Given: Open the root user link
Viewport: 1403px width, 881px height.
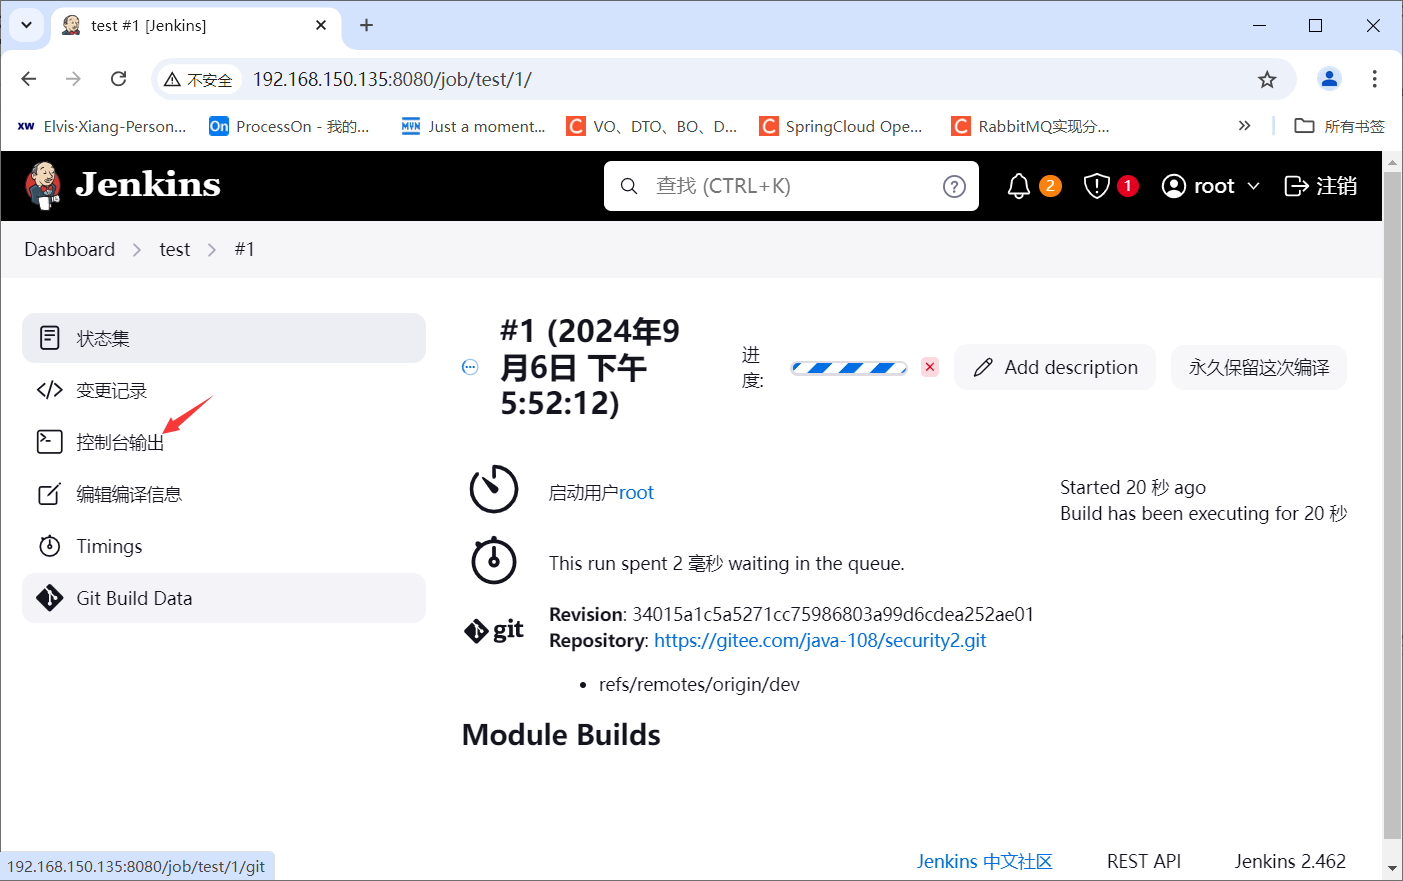Looking at the screenshot, I should coord(636,492).
